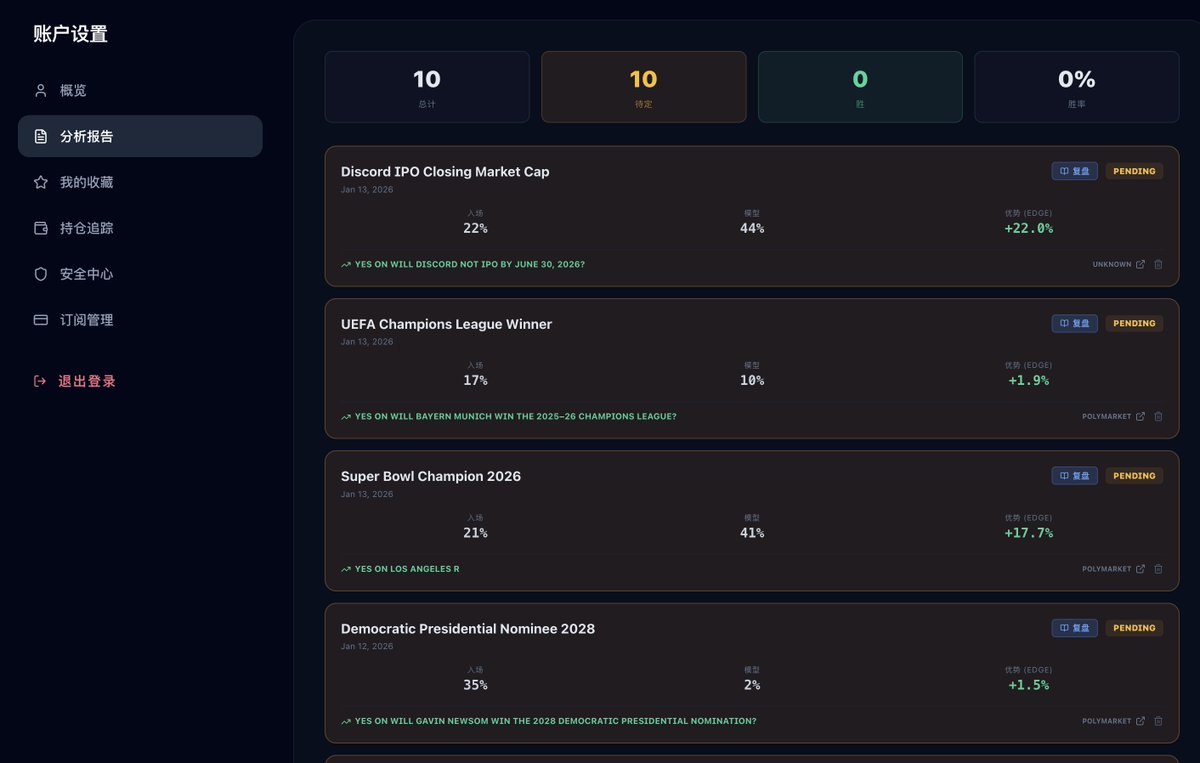Viewport: 1200px width, 763px height.
Task: Click the UEFA Champions League Winner title
Action: [446, 324]
